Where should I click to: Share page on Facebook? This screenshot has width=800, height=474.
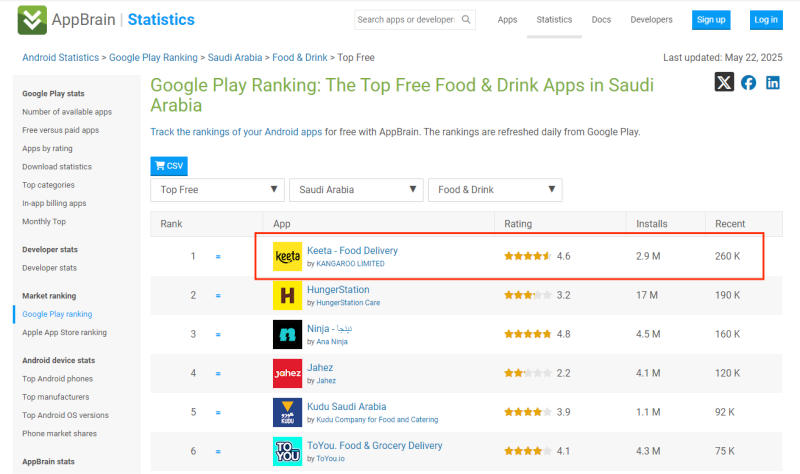pos(748,83)
